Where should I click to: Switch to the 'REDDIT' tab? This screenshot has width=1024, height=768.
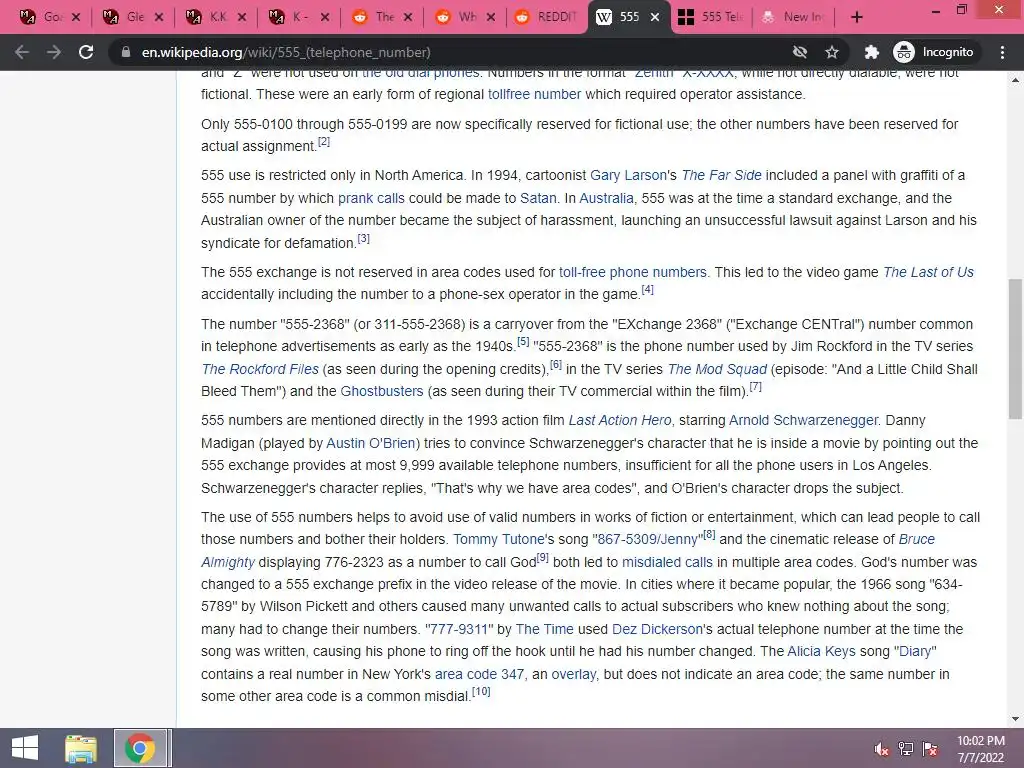point(547,17)
